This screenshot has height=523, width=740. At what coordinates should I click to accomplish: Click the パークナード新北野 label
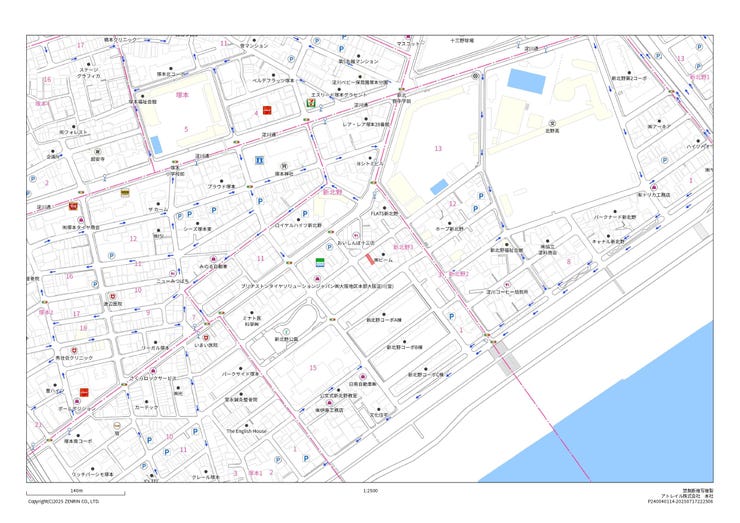tap(614, 217)
